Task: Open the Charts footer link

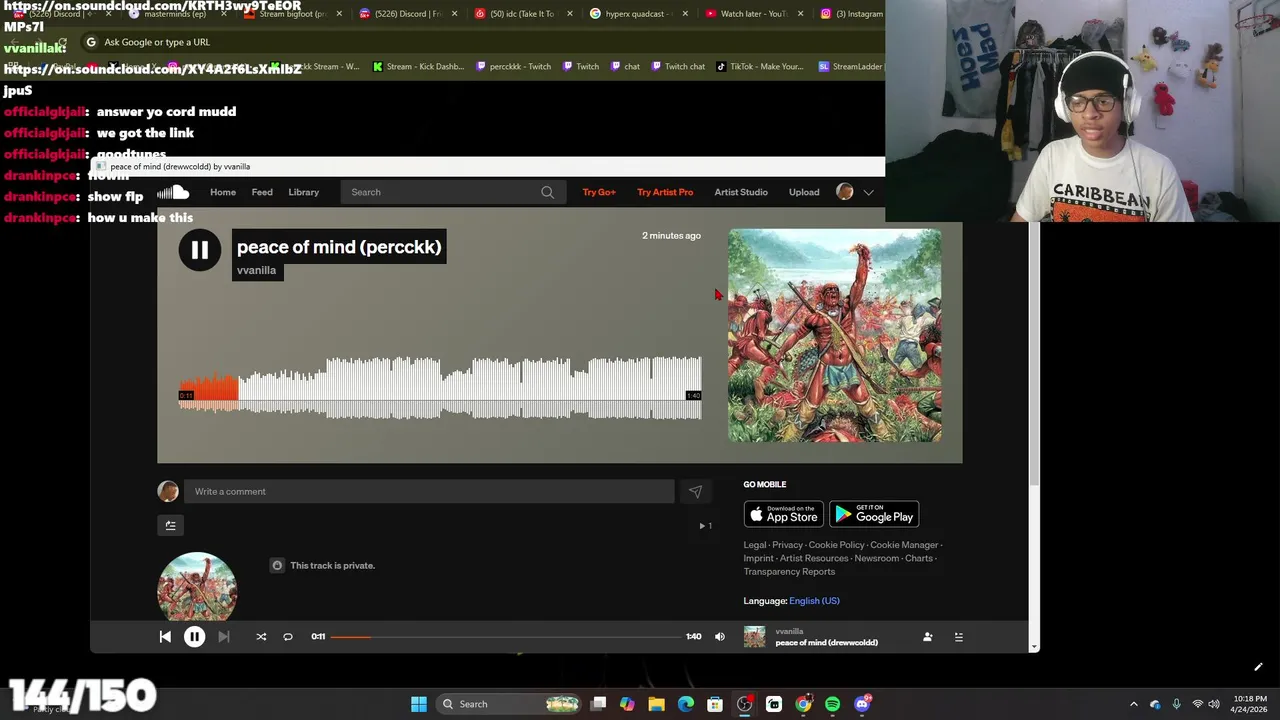Action: click(918, 558)
